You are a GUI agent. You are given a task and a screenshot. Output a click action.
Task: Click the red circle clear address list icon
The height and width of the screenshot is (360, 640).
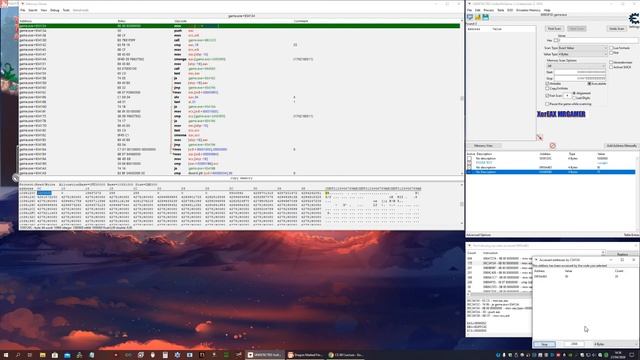(x=553, y=146)
